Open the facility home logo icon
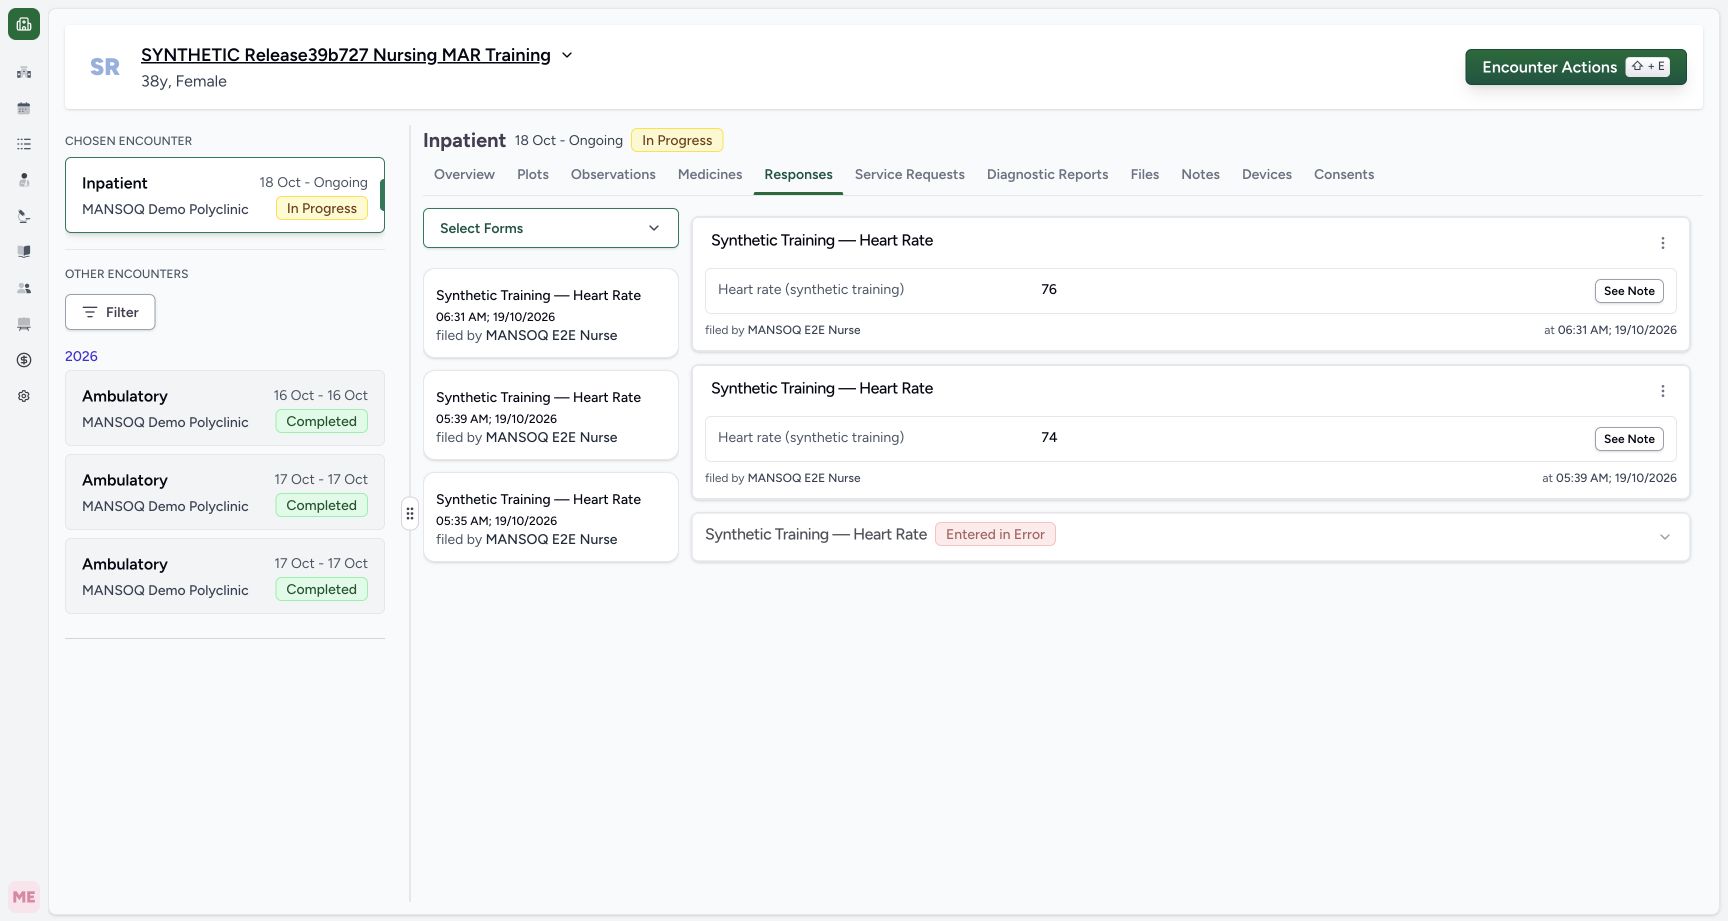 24,24
